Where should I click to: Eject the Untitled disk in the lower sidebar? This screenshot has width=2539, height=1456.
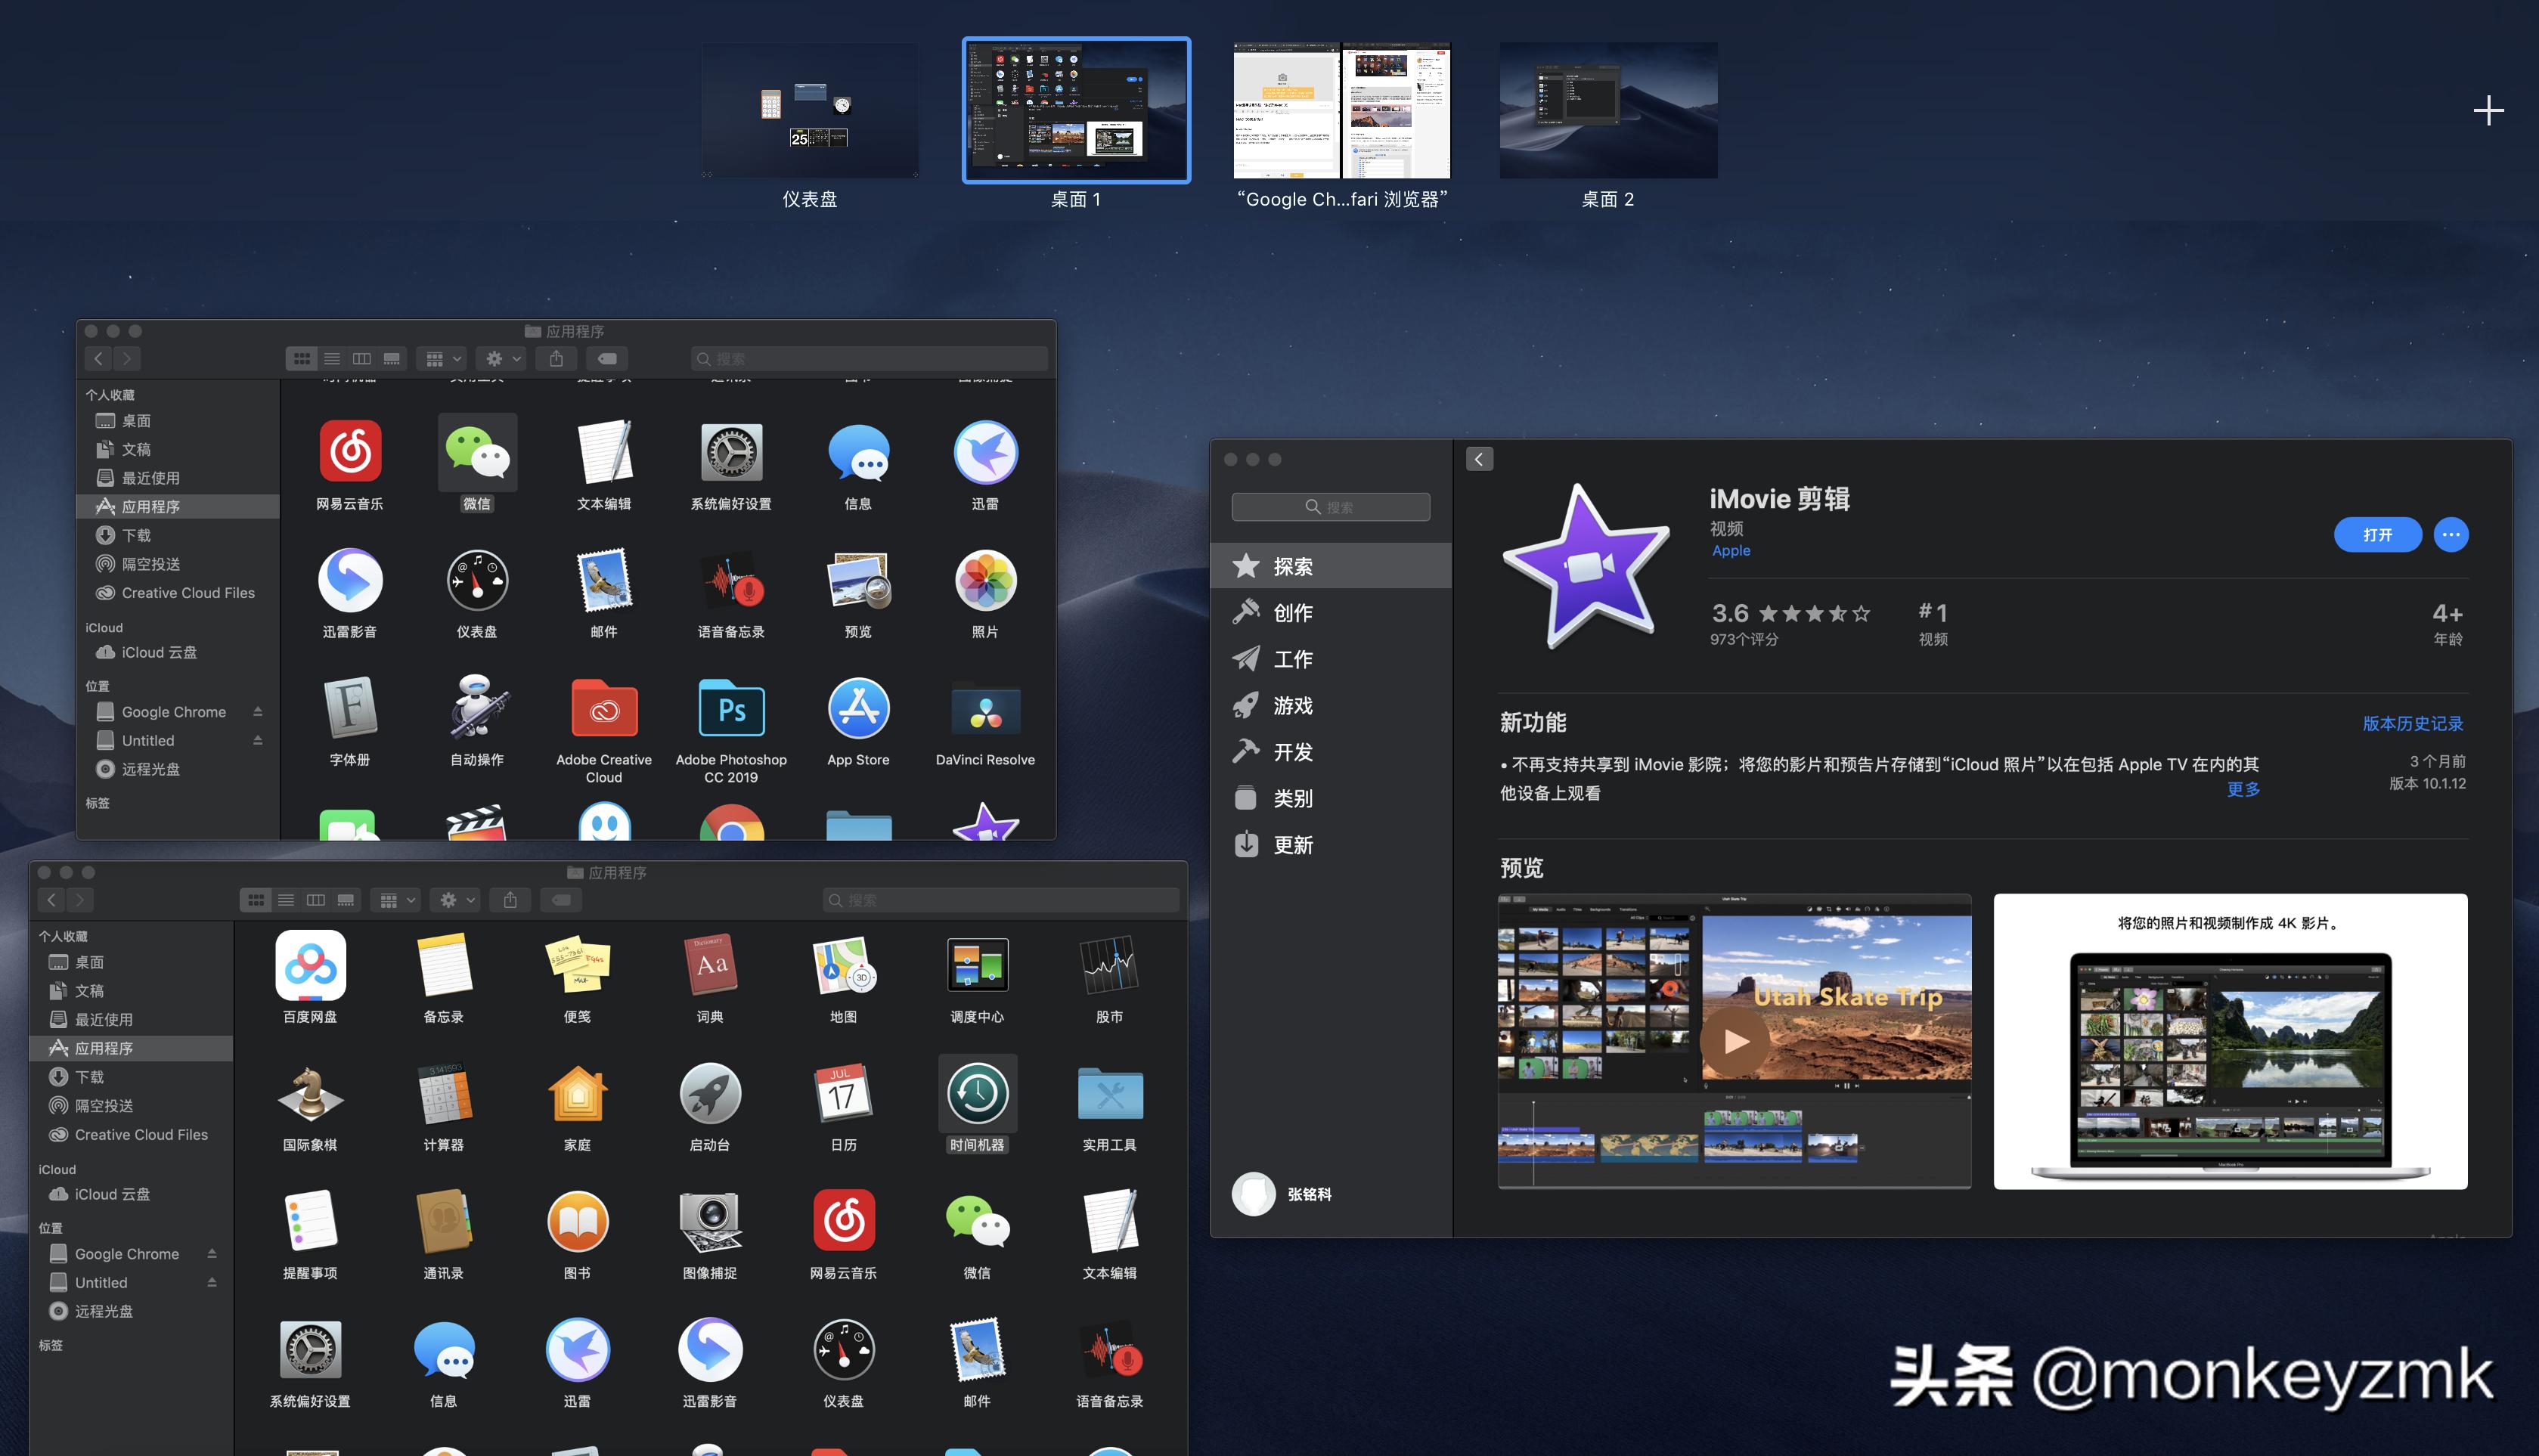tap(212, 1282)
